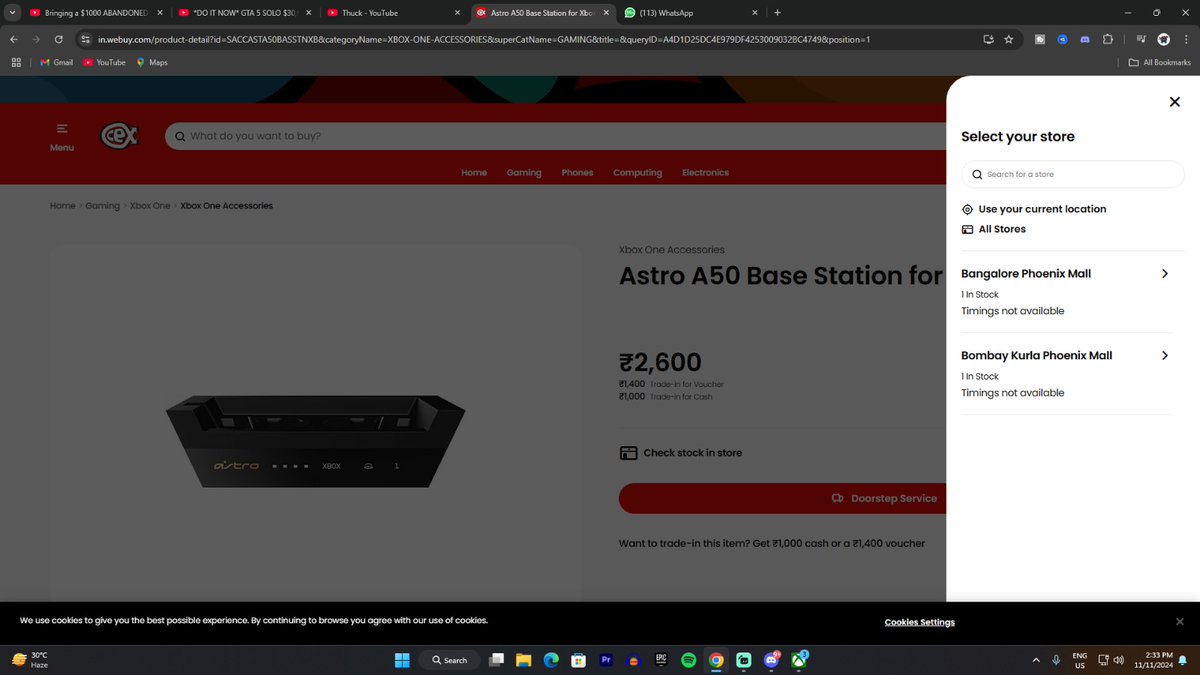Open Premiere Pro from taskbar
Image resolution: width=1200 pixels, height=675 pixels.
[x=606, y=660]
